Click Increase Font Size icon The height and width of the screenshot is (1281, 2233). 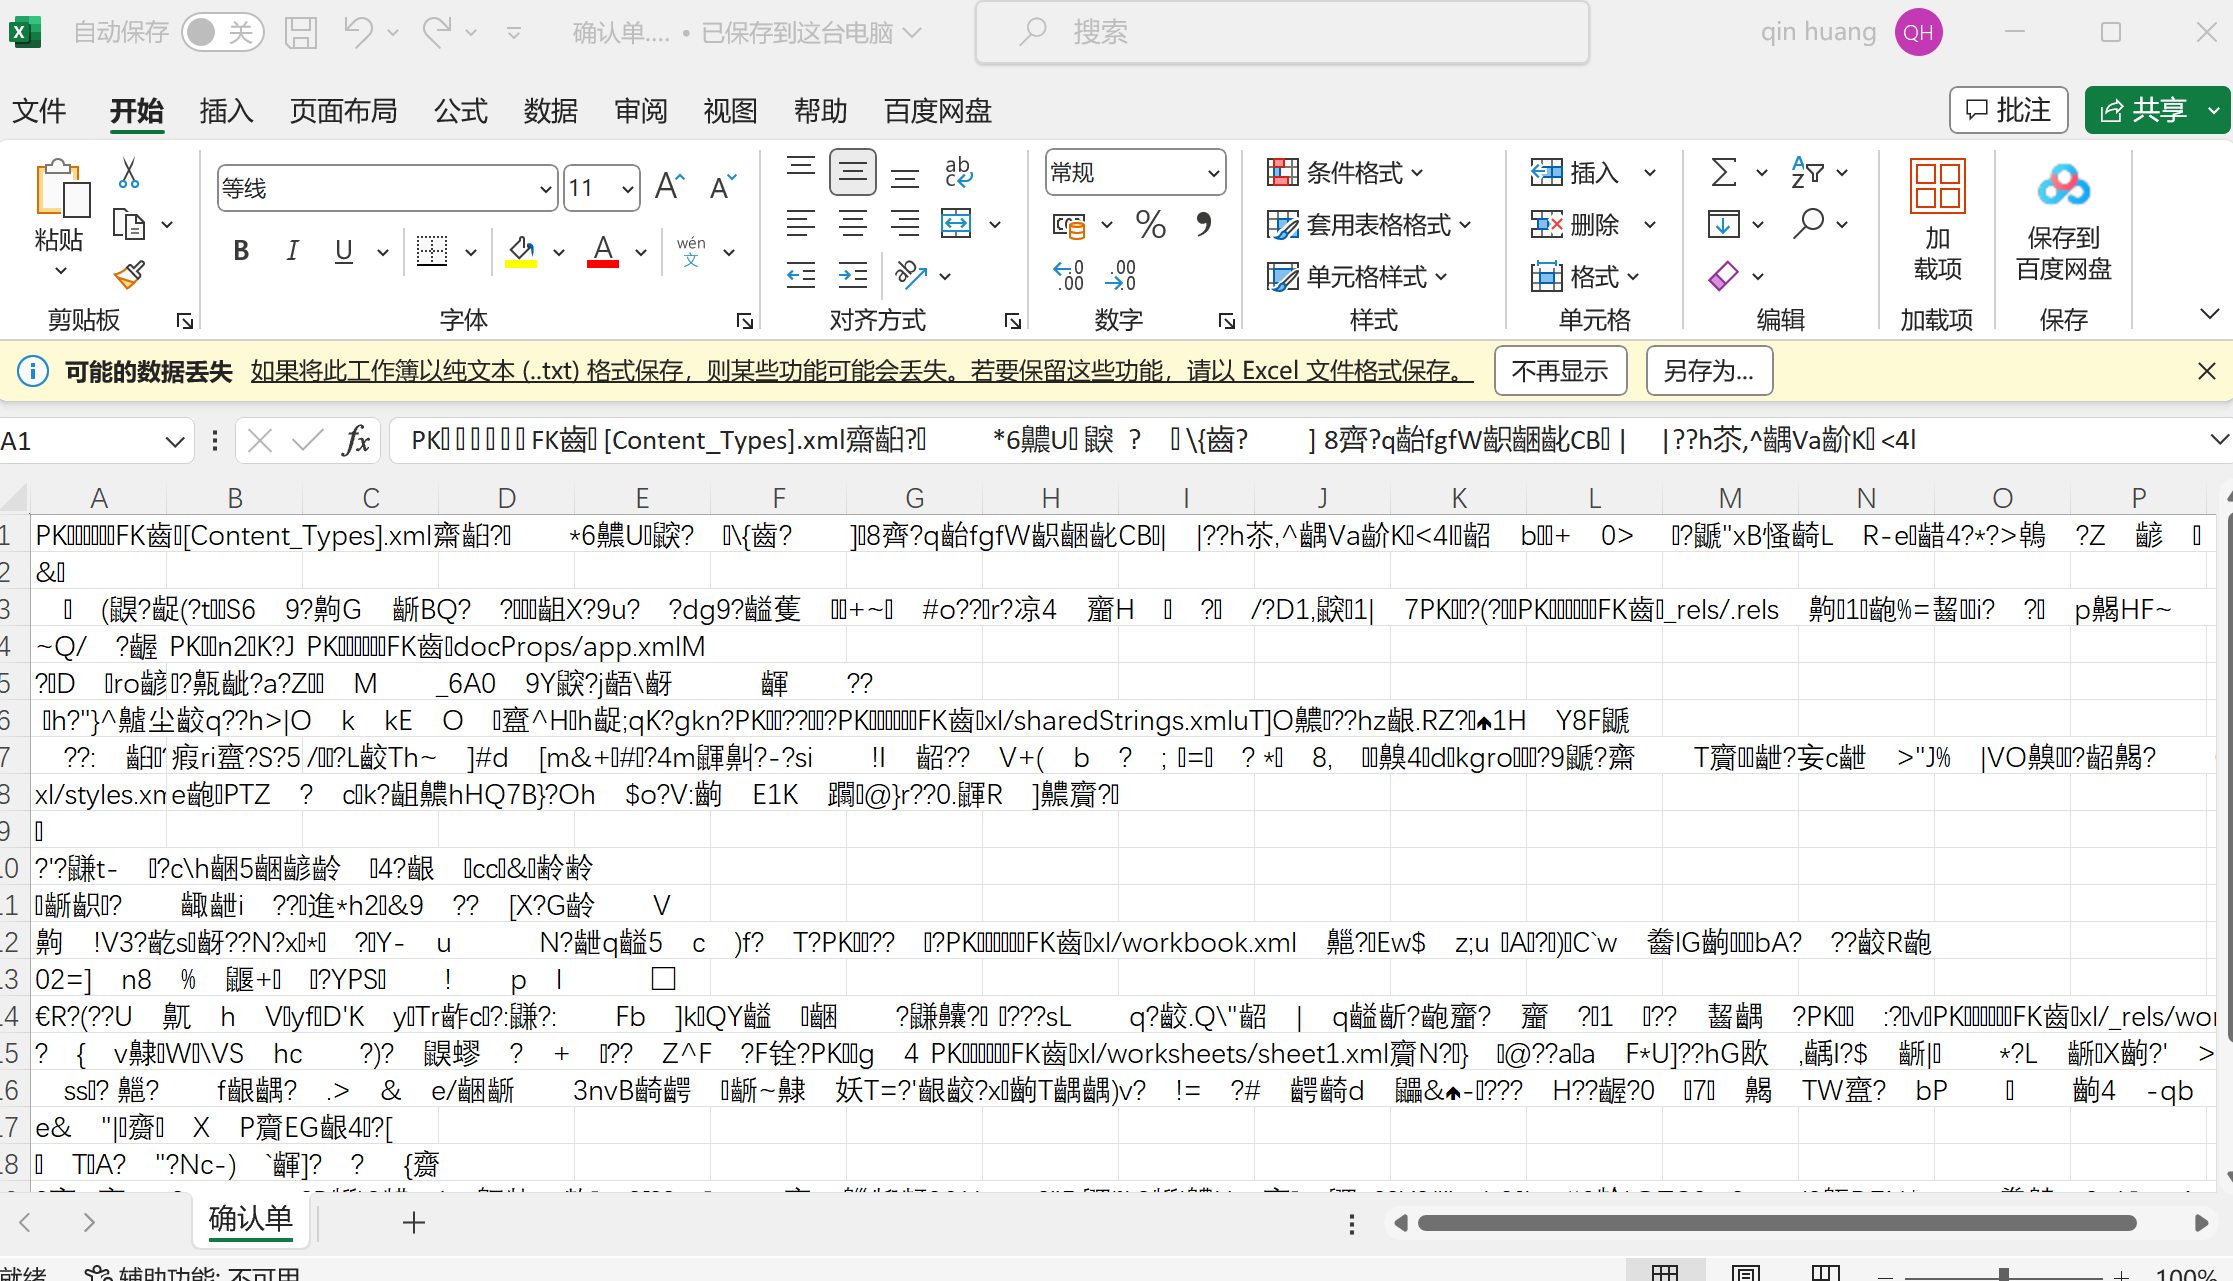(x=669, y=187)
